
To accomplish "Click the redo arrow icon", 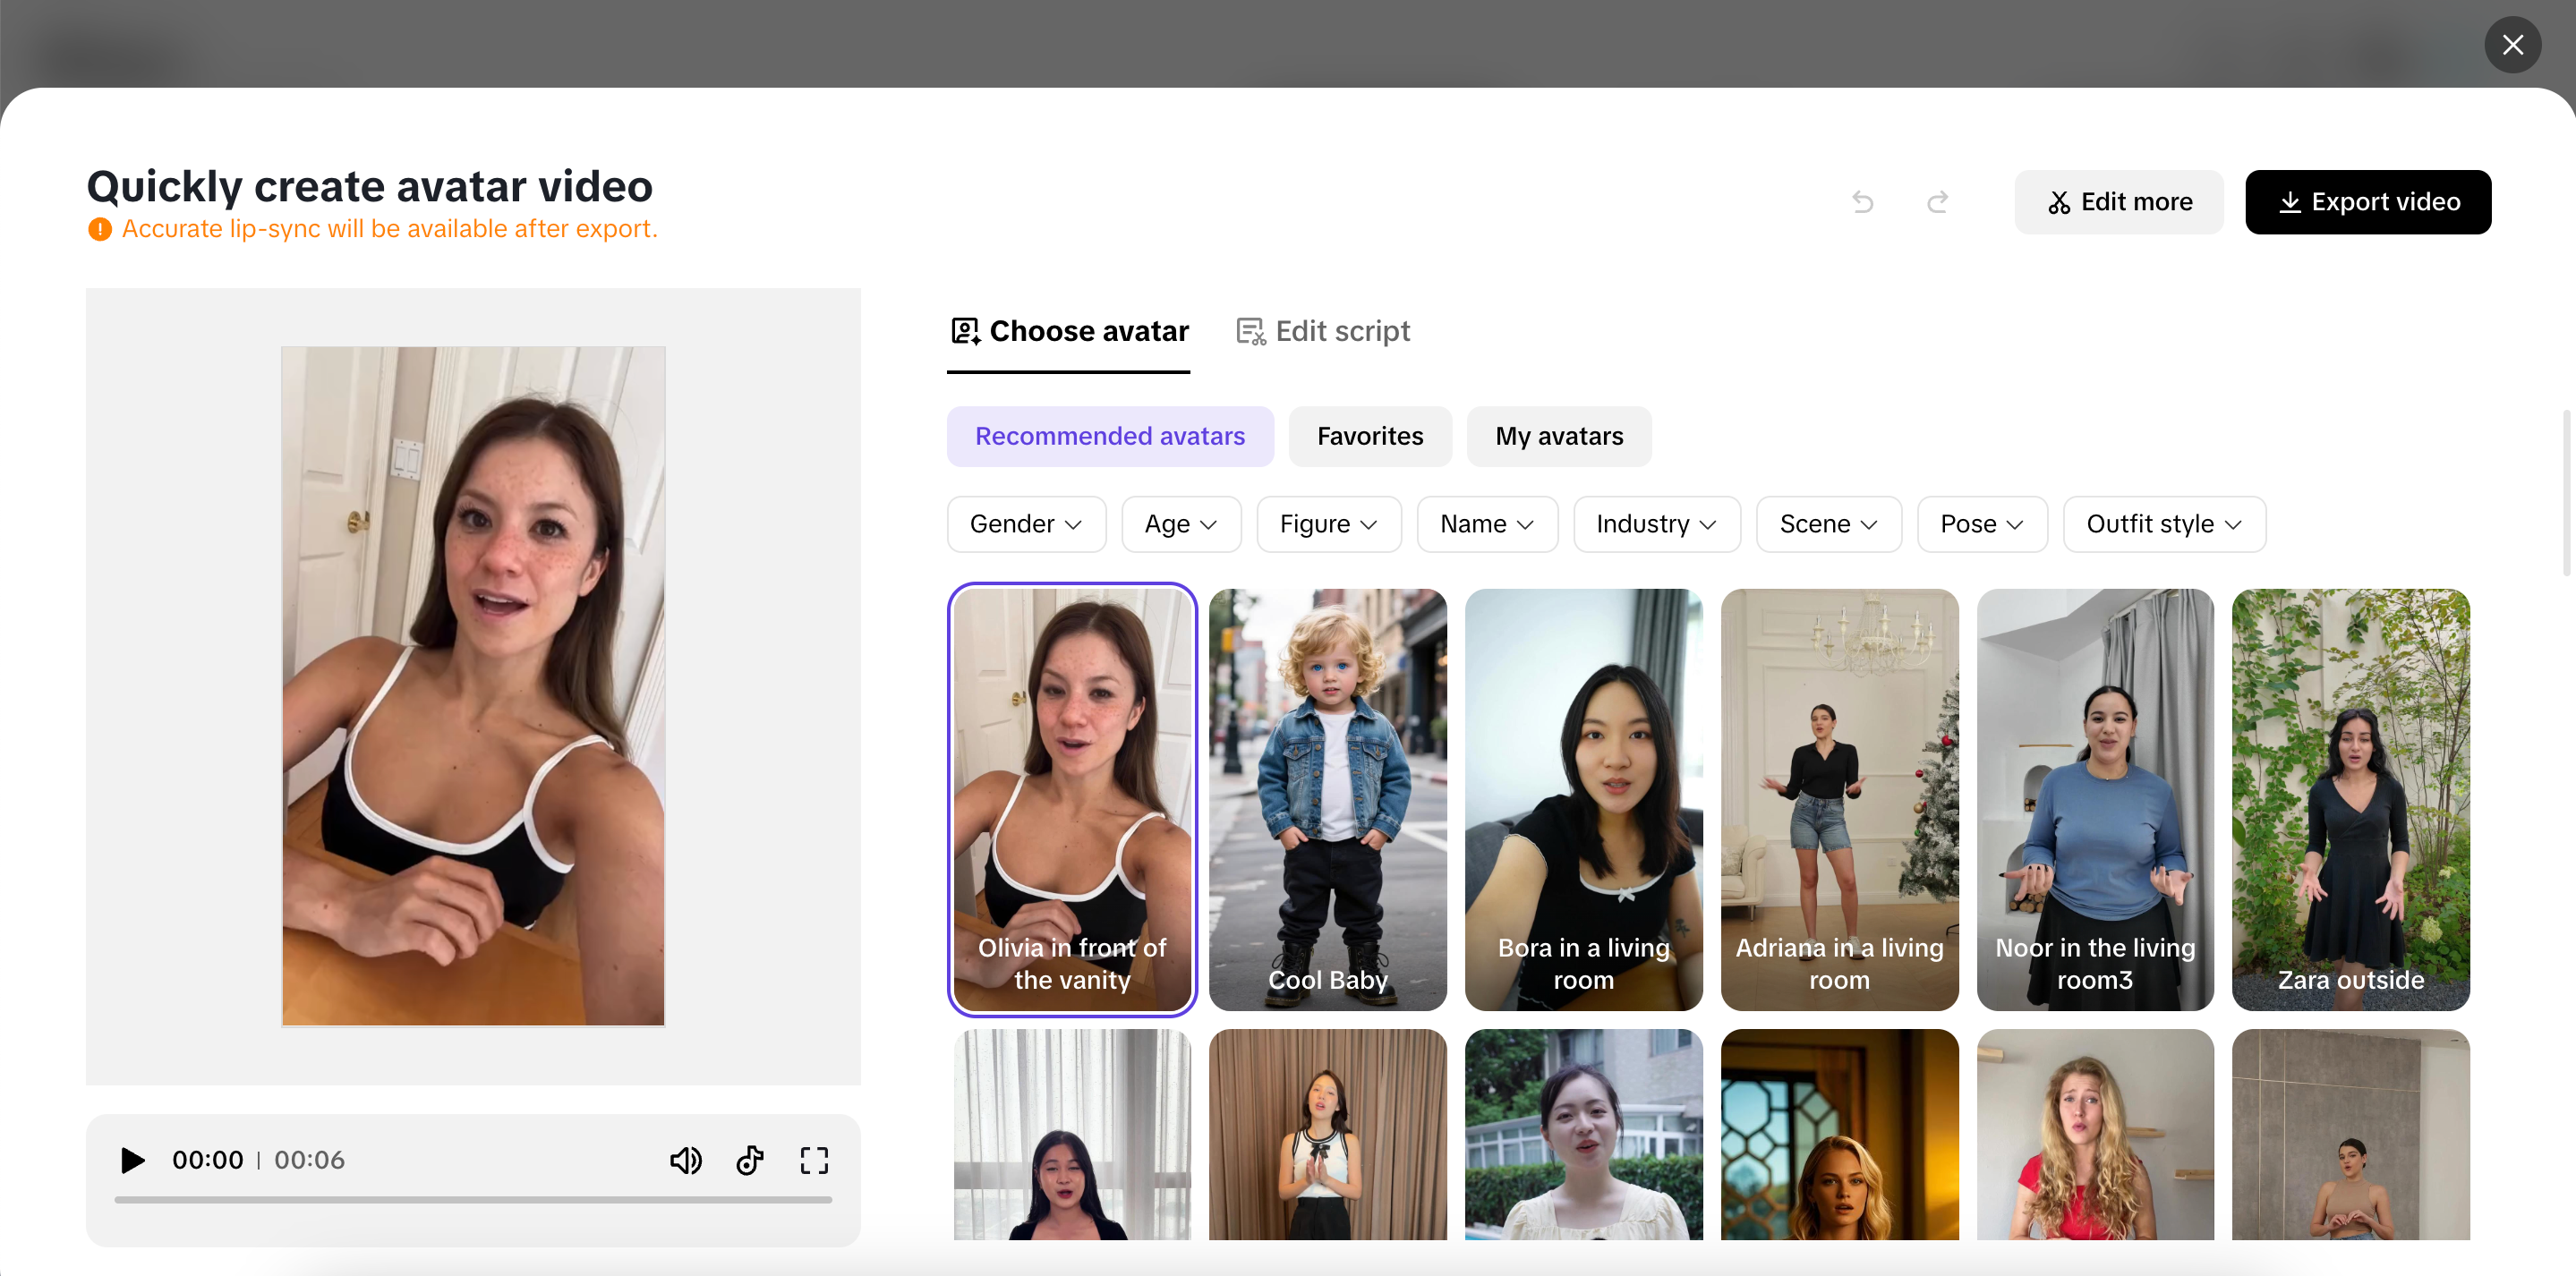I will 1938,202.
